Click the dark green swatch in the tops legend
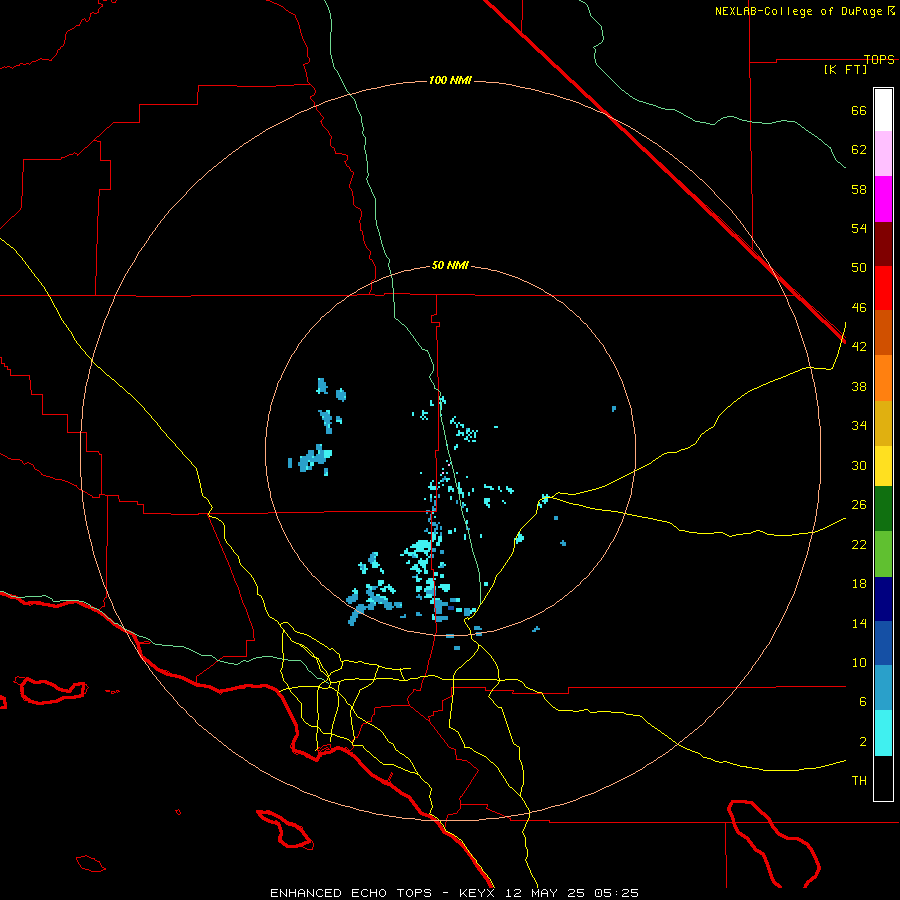900x900 pixels. tap(883, 509)
